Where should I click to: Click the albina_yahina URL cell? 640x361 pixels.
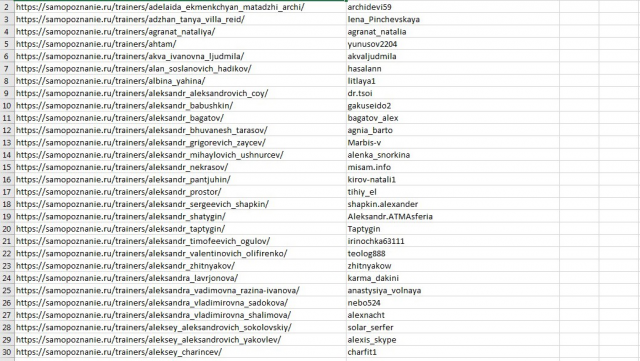pyautogui.click(x=180, y=81)
